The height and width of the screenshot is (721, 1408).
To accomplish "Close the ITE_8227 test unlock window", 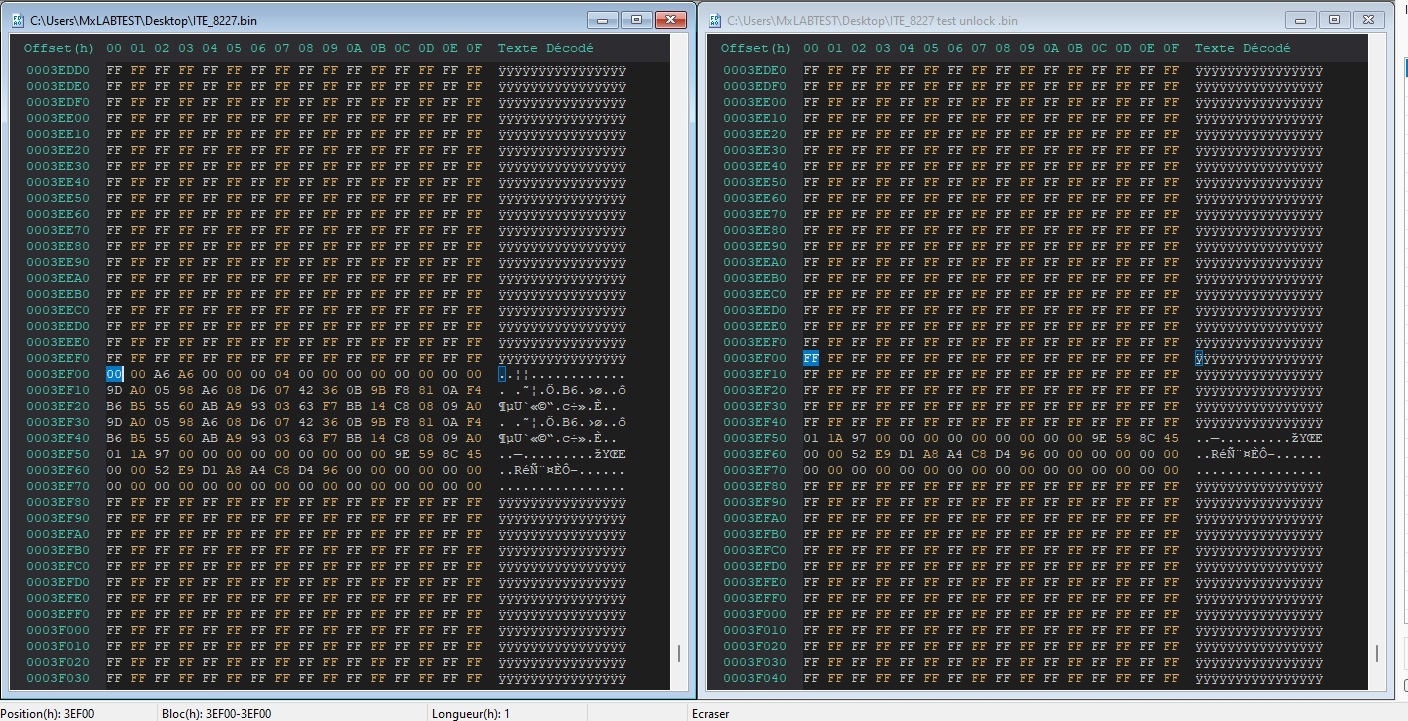I will pyautogui.click(x=1369, y=19).
